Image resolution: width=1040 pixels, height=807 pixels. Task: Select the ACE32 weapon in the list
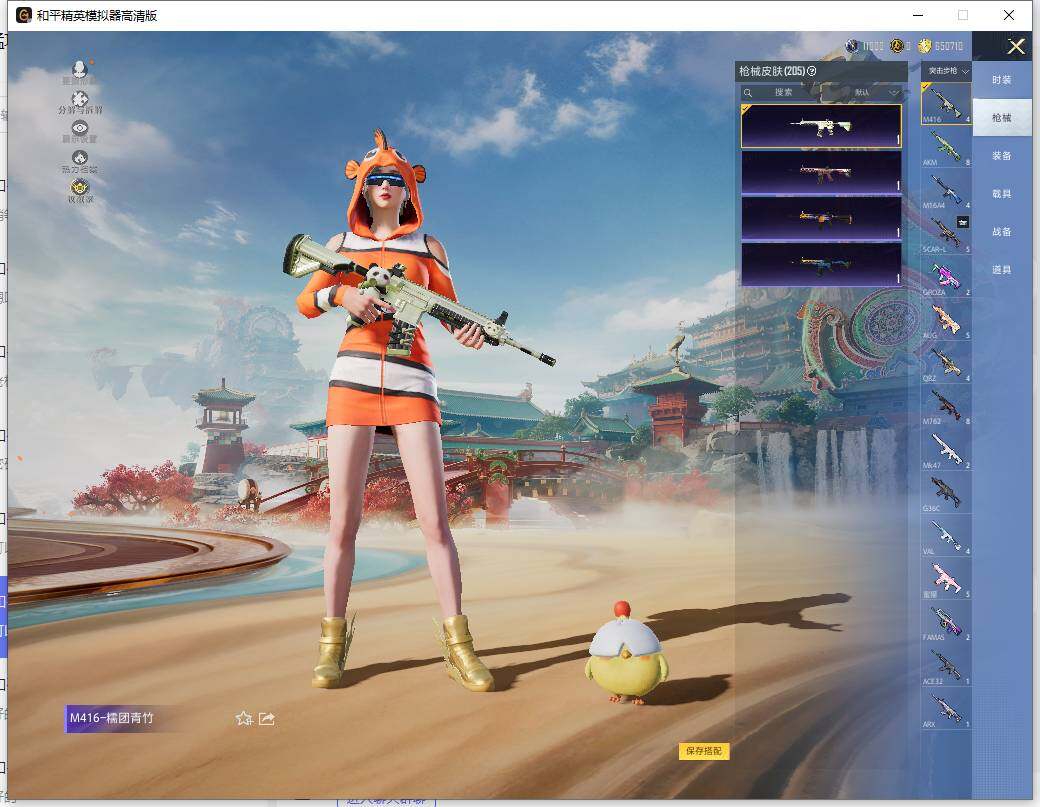[946, 665]
